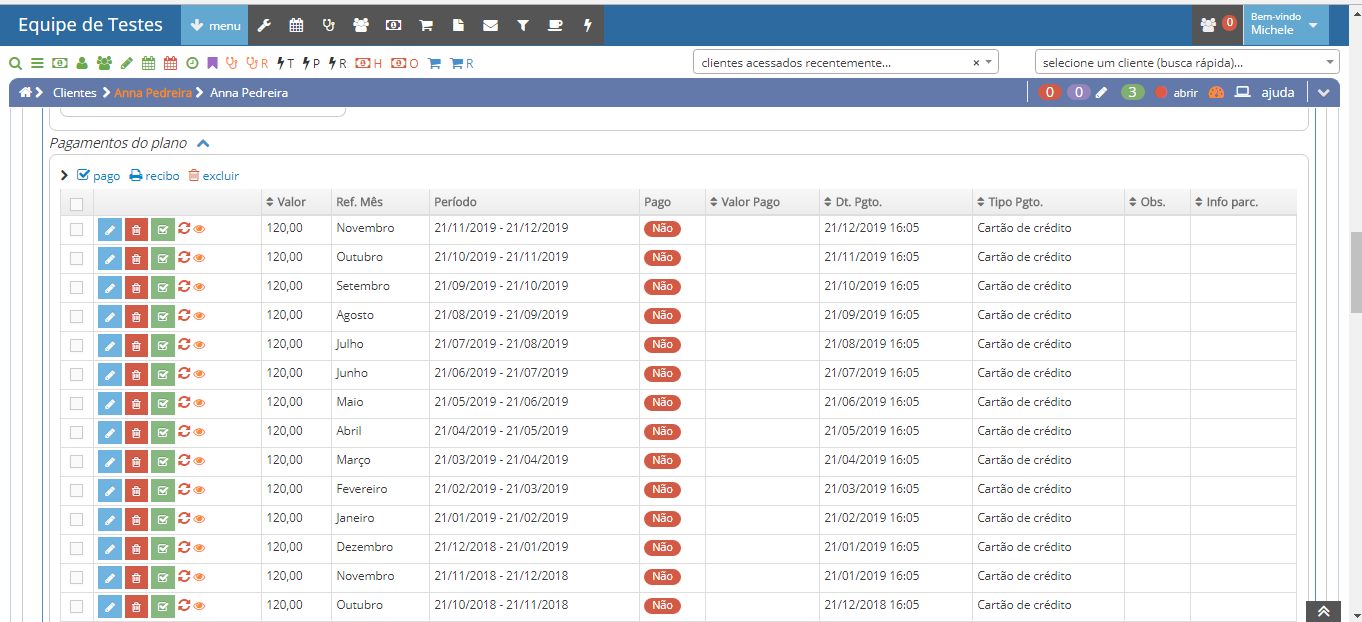Open the stethoscope icon in dark toolbar
Image resolution: width=1362 pixels, height=622 pixels.
pos(328,25)
